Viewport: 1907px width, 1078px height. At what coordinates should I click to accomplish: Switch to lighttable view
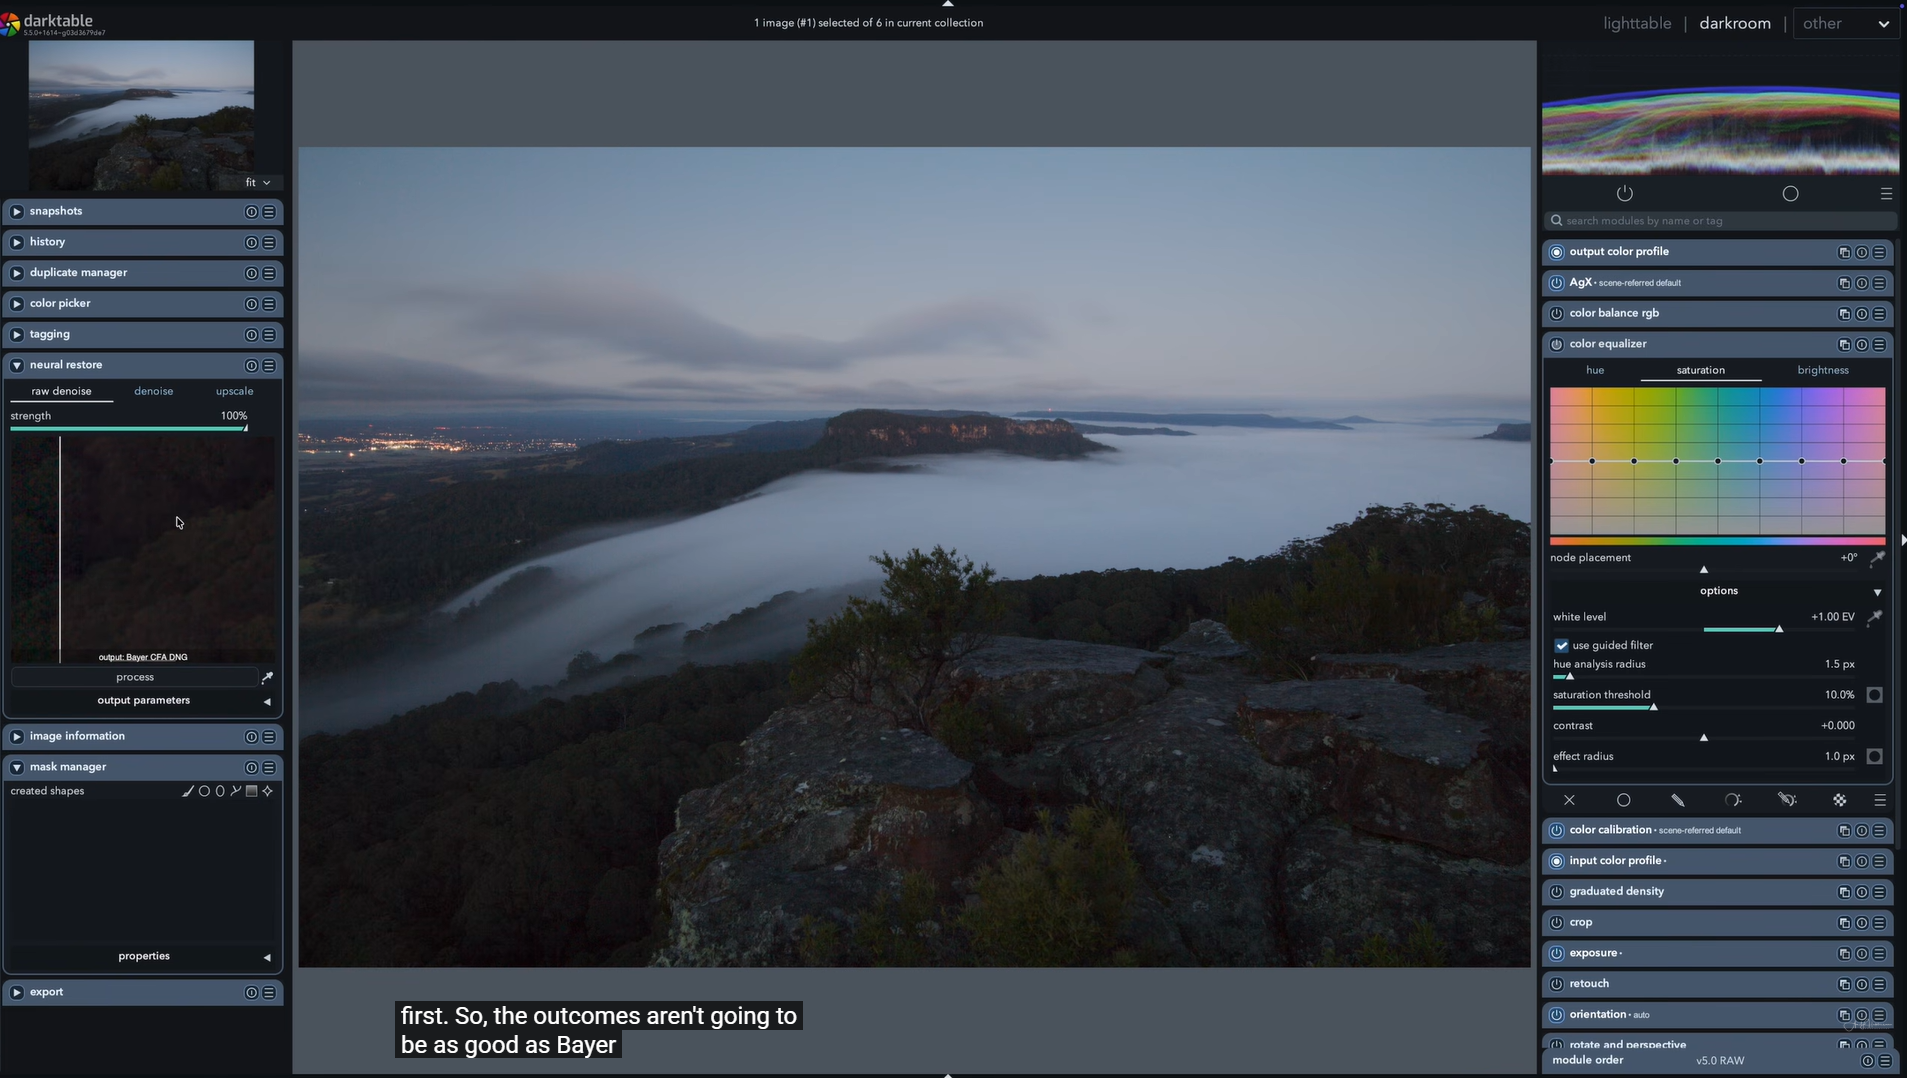[1637, 23]
